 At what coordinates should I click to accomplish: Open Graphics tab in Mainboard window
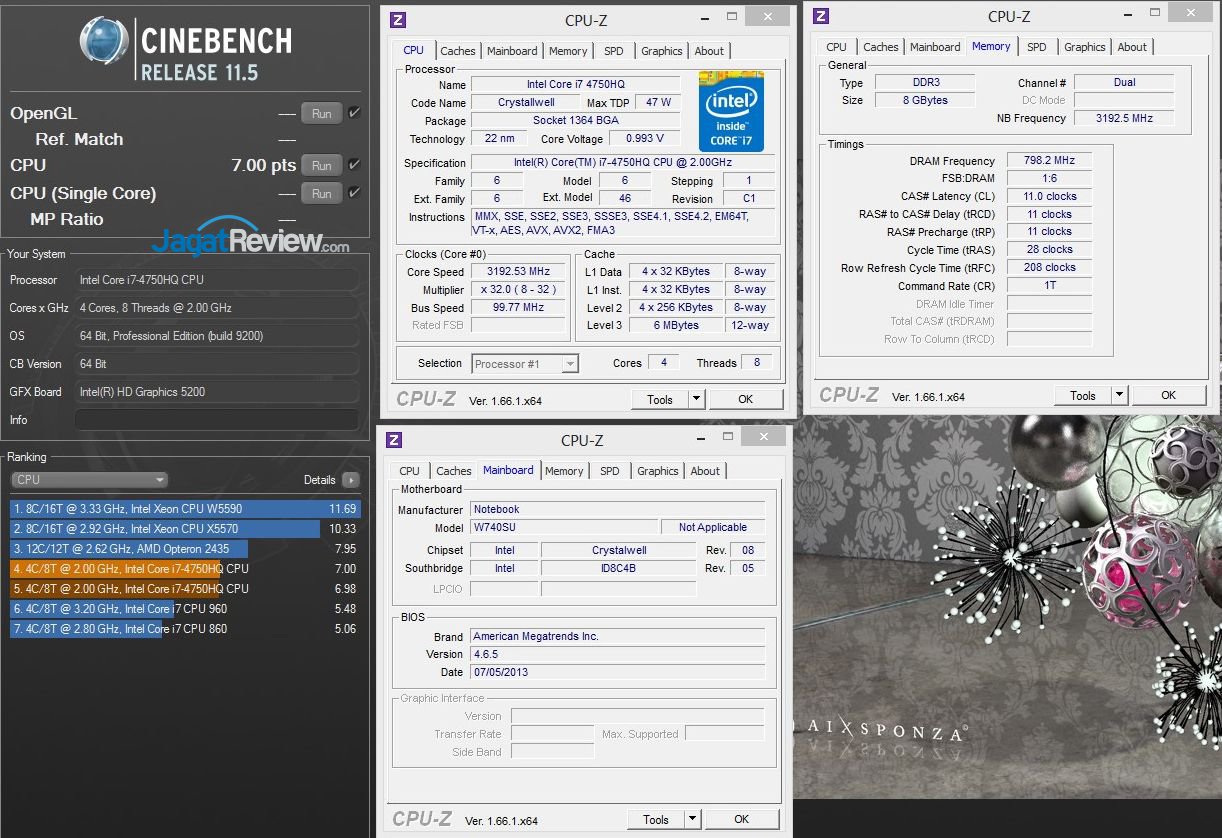(x=657, y=471)
